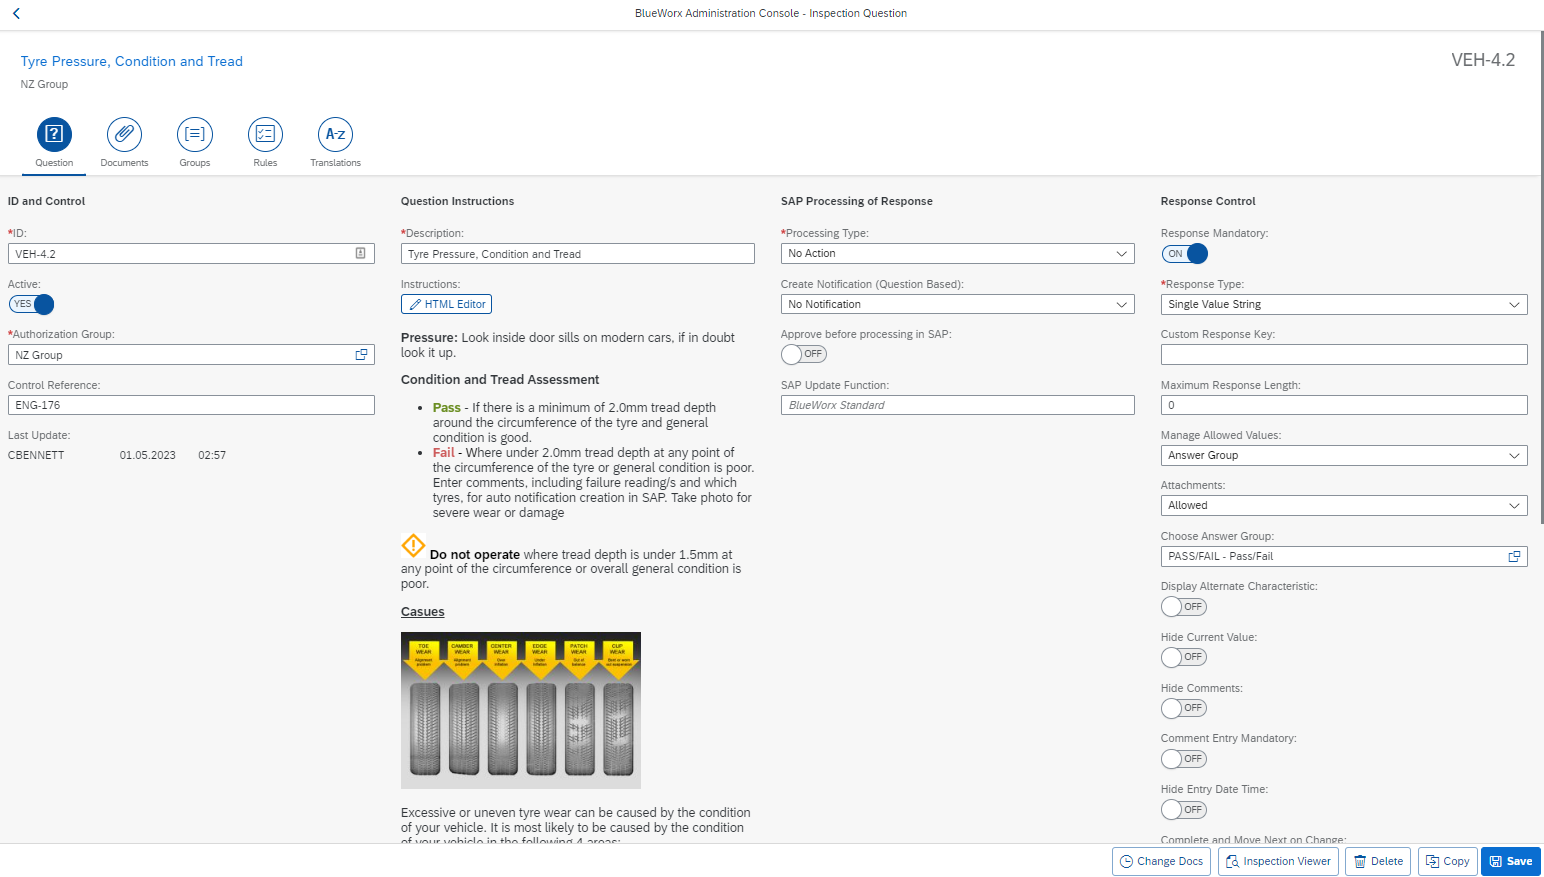The width and height of the screenshot is (1544, 877).
Task: Go back using the header arrow
Action: 16,13
